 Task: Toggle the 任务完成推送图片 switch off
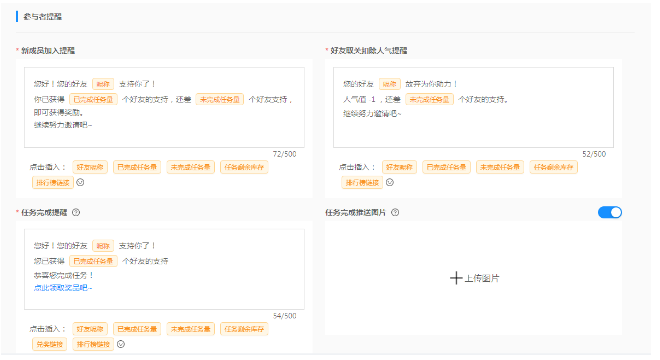609,212
